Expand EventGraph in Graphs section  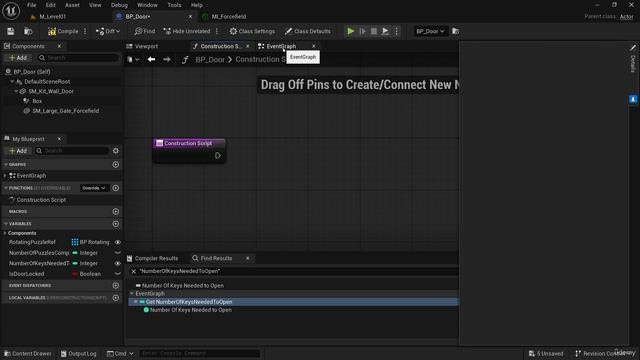[x=5, y=176]
